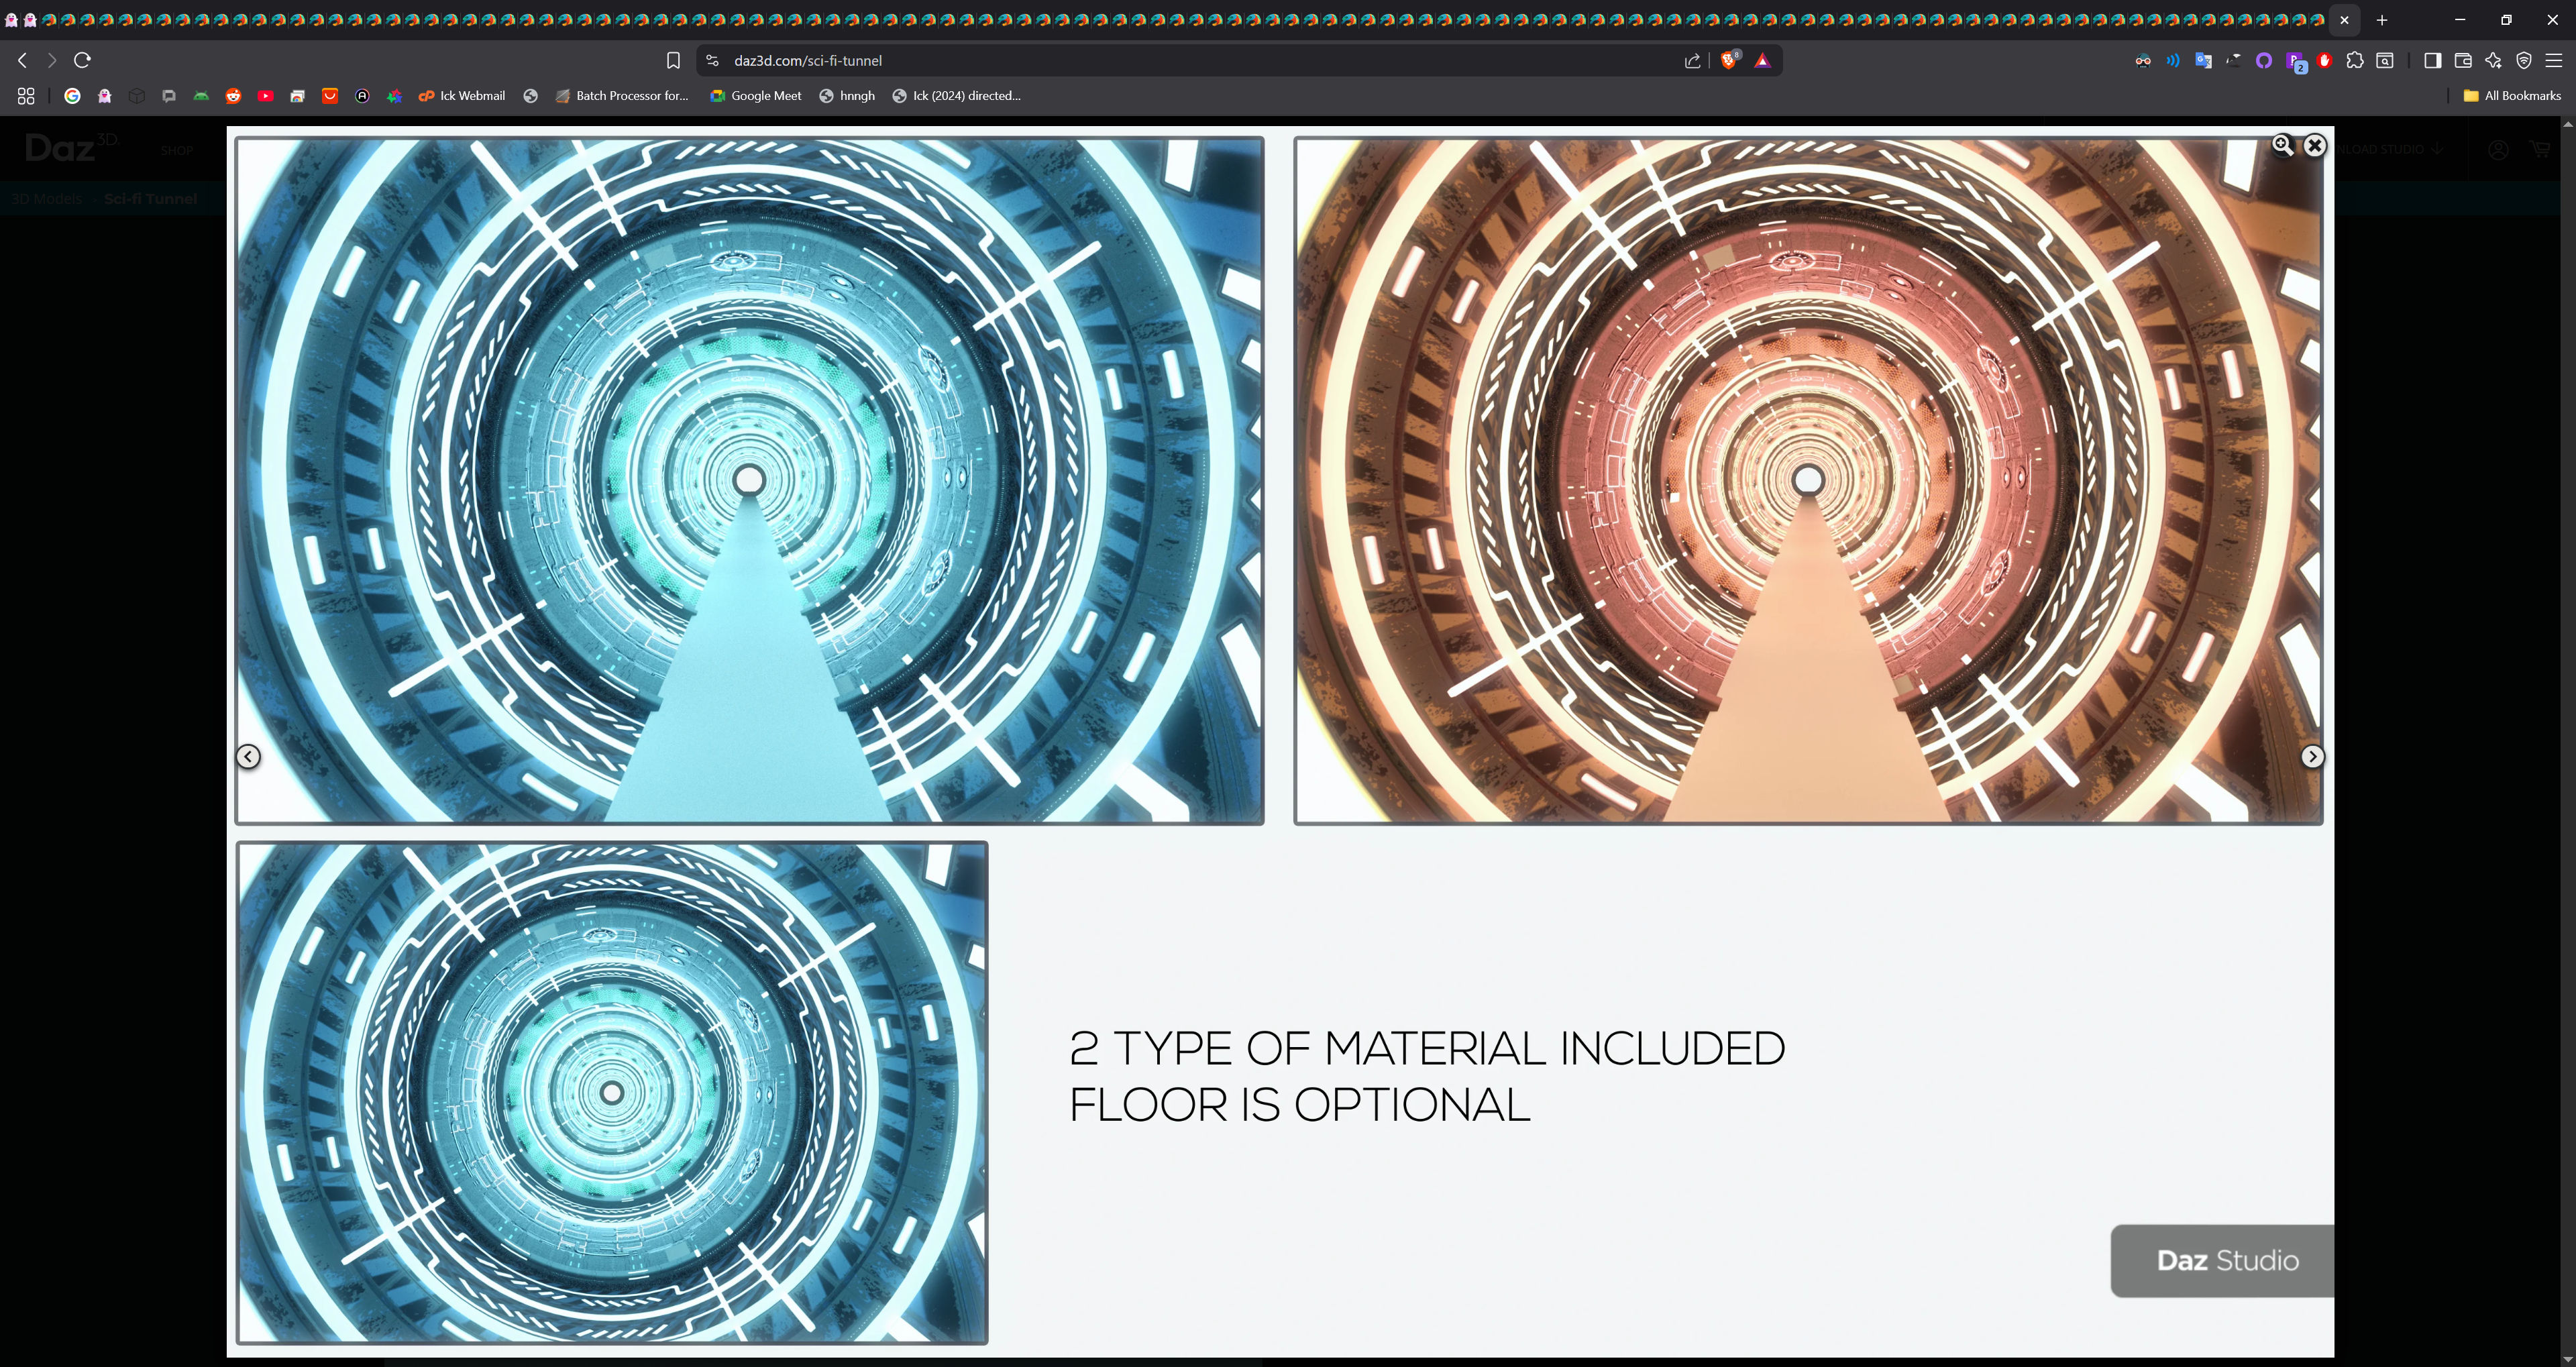Close the image lightbox with the X icon
The height and width of the screenshot is (1367, 2576).
[x=2314, y=146]
